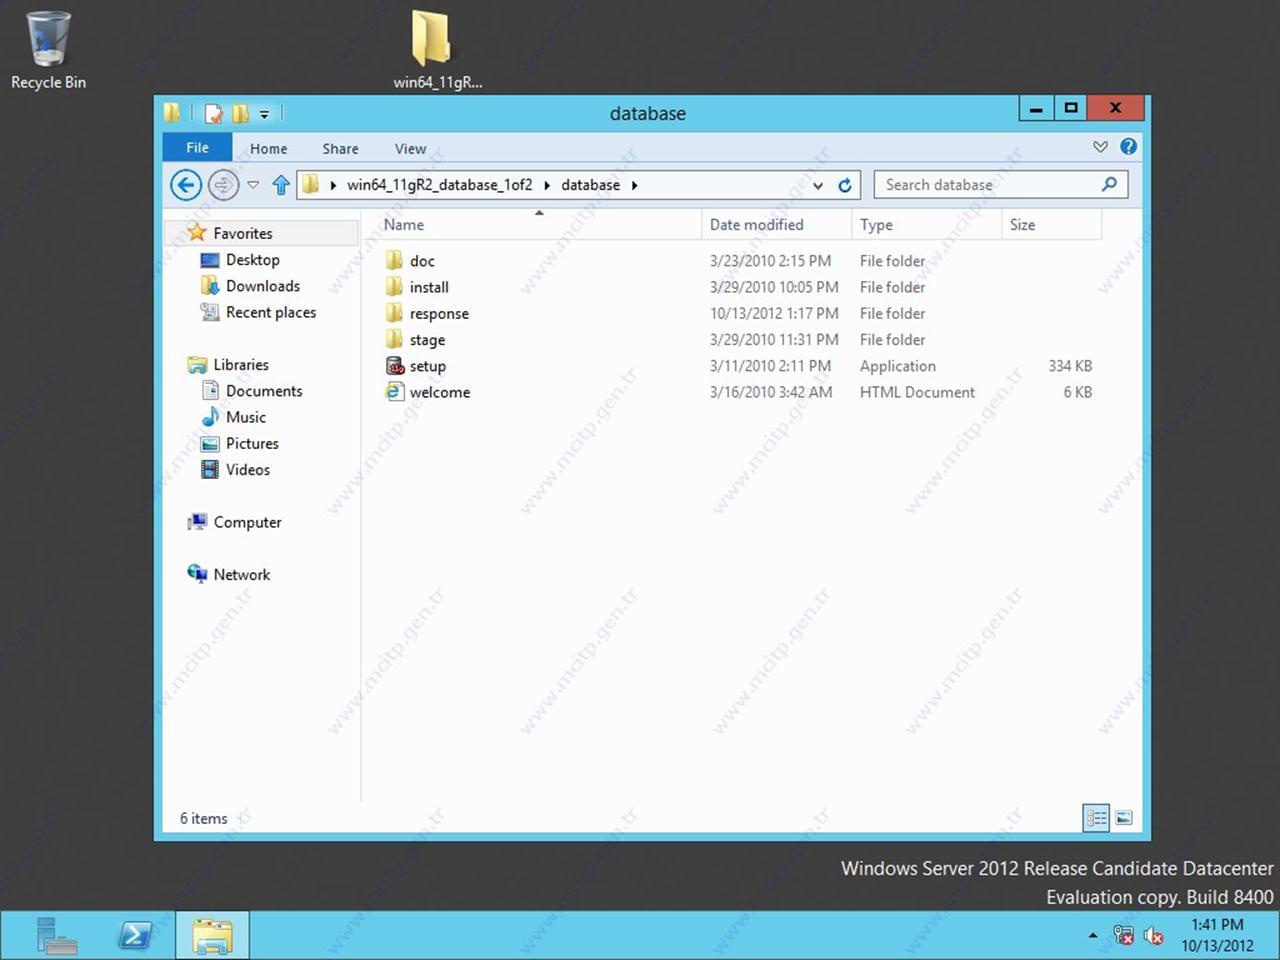
Task: Open the Pictures library
Action: (251, 443)
